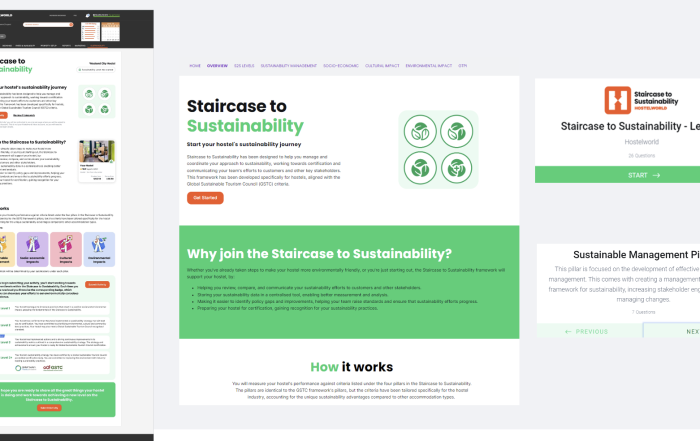Viewport: 700px width, 441px height.
Task: Open the S2S LEVELS tab
Action: click(x=244, y=66)
